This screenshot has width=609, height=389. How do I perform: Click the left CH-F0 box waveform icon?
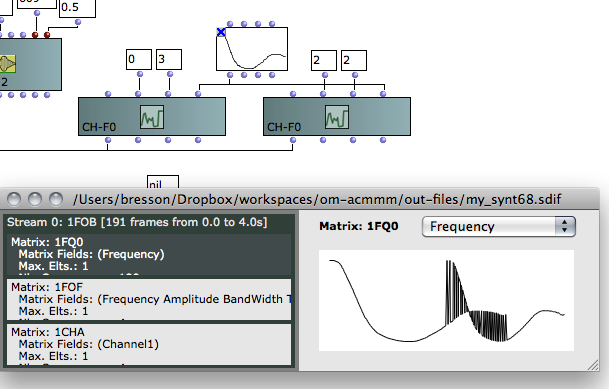(152, 117)
